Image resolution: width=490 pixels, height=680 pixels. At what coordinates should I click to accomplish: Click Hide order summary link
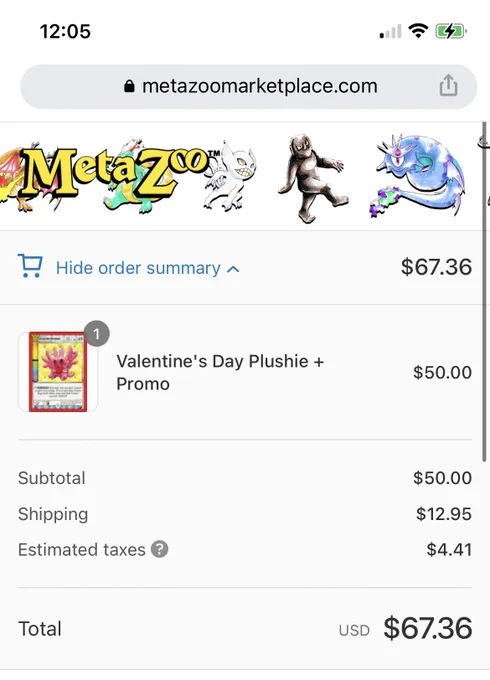pyautogui.click(x=138, y=268)
